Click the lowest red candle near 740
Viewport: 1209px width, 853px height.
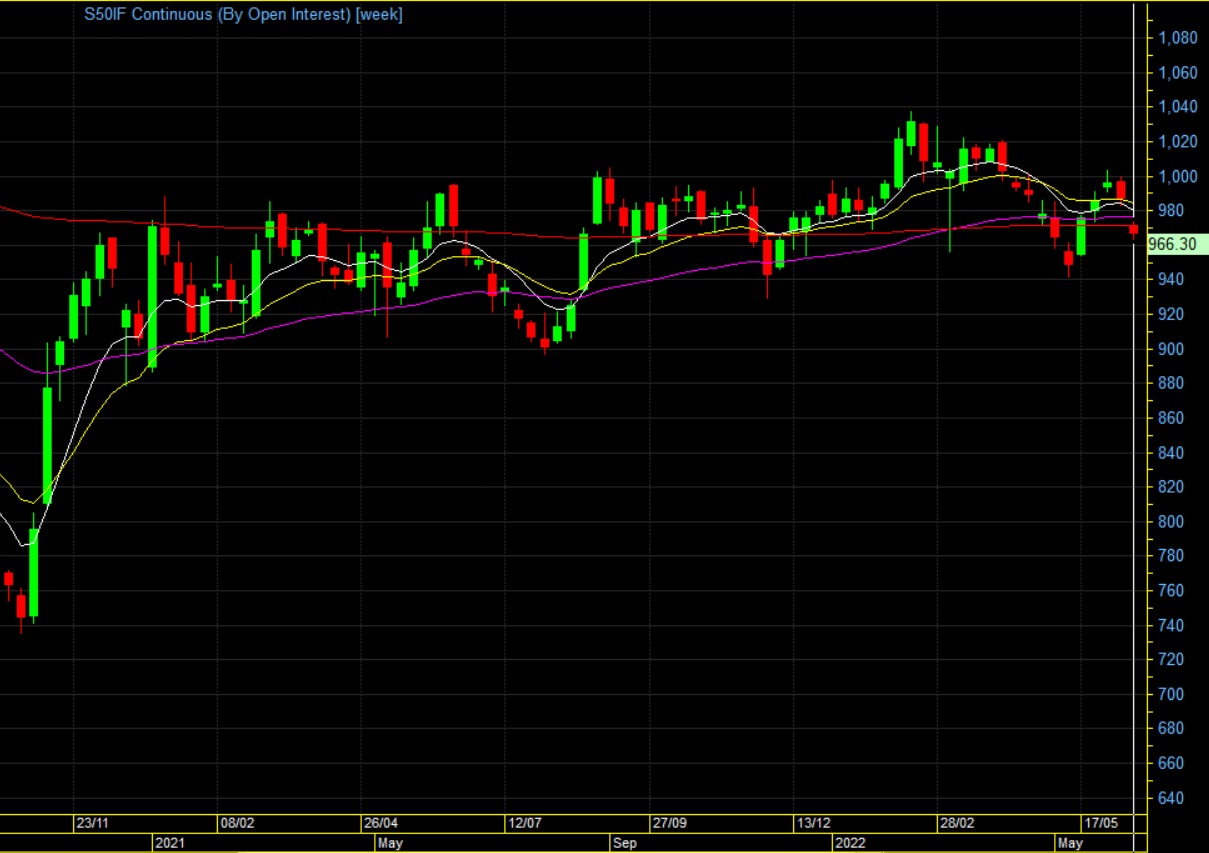[x=21, y=606]
